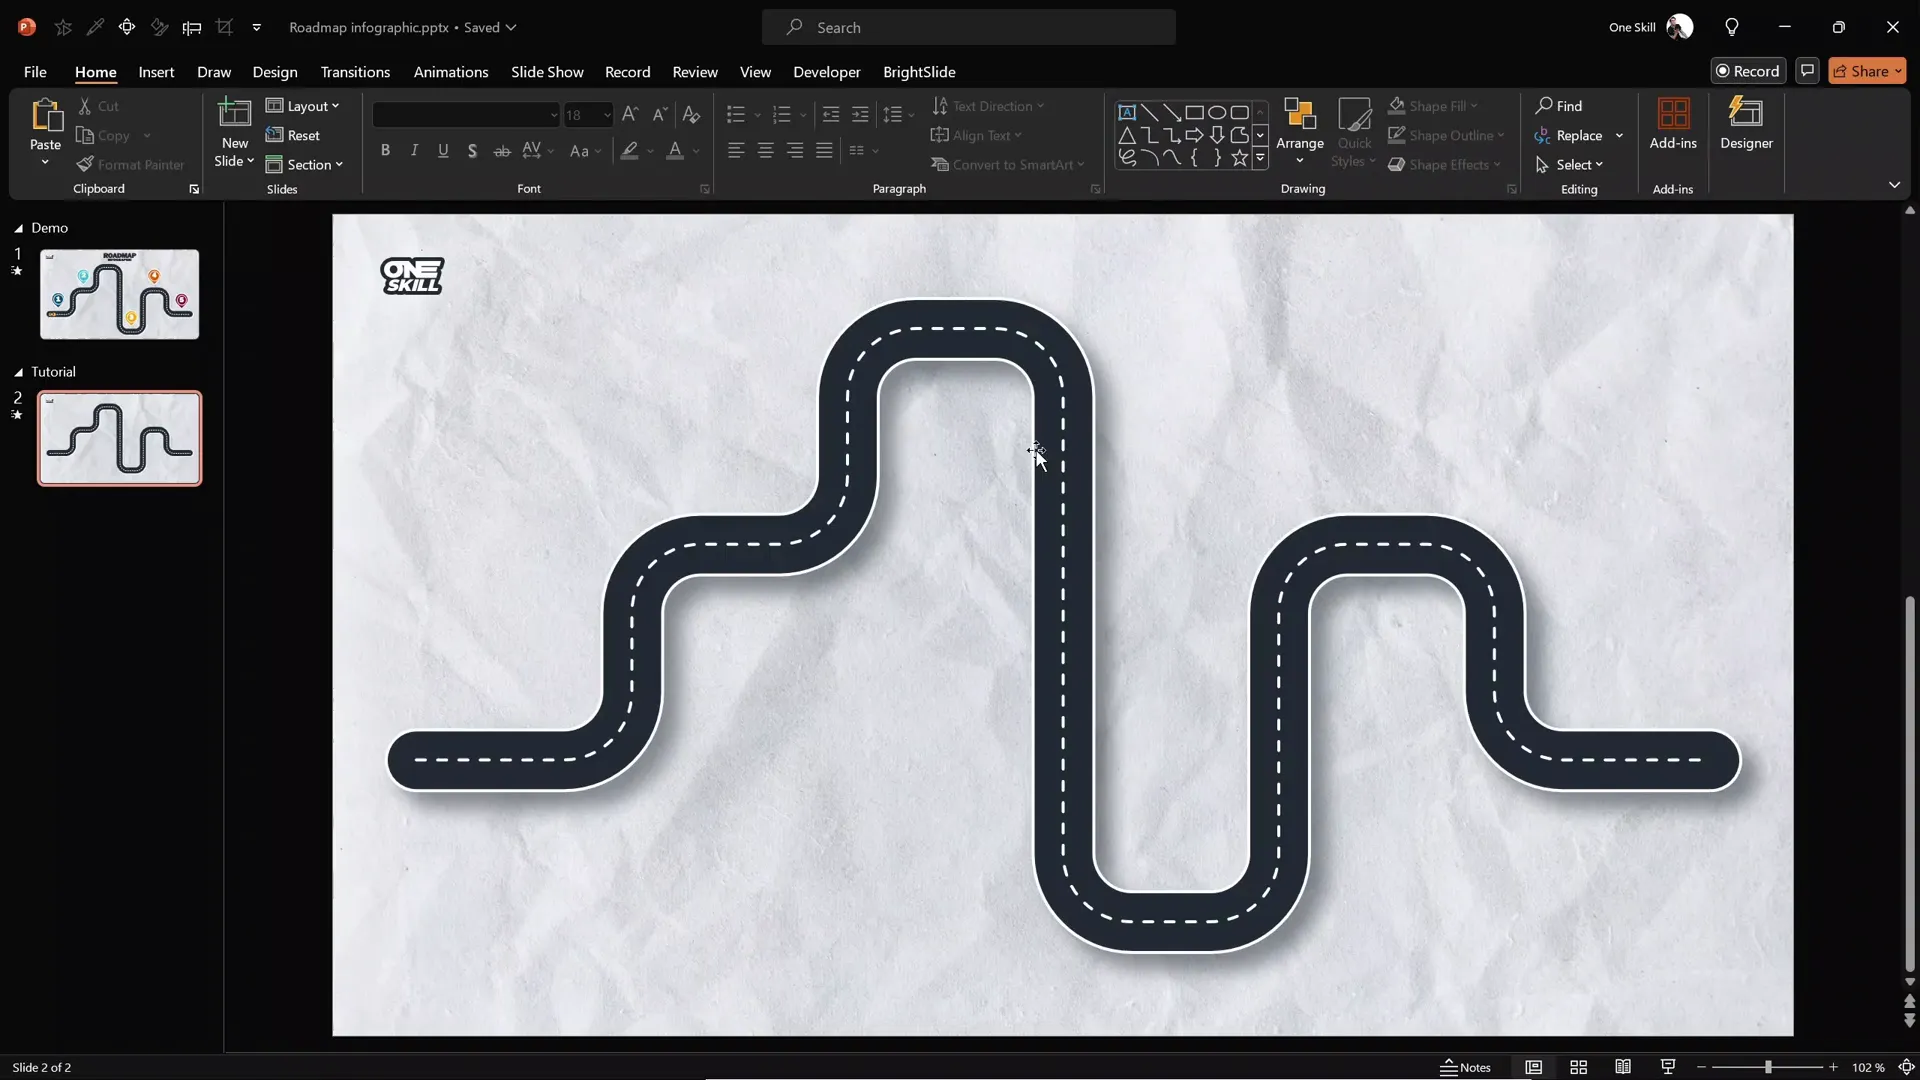1920x1080 pixels.
Task: Select slide 1 thumbnail
Action: pos(119,294)
